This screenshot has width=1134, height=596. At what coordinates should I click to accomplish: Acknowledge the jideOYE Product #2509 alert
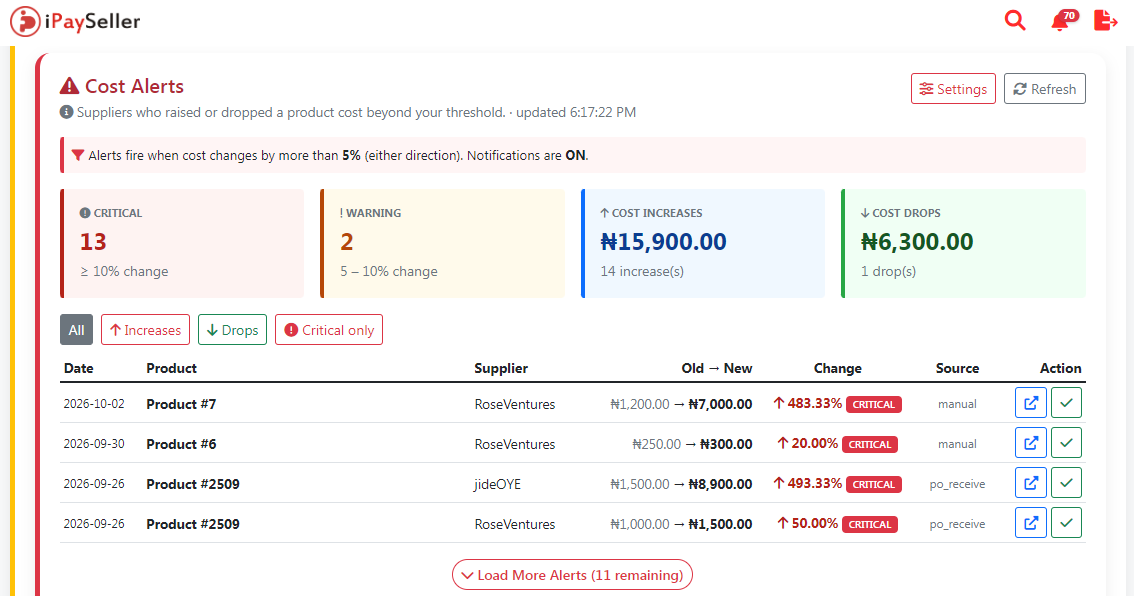[x=1066, y=482]
